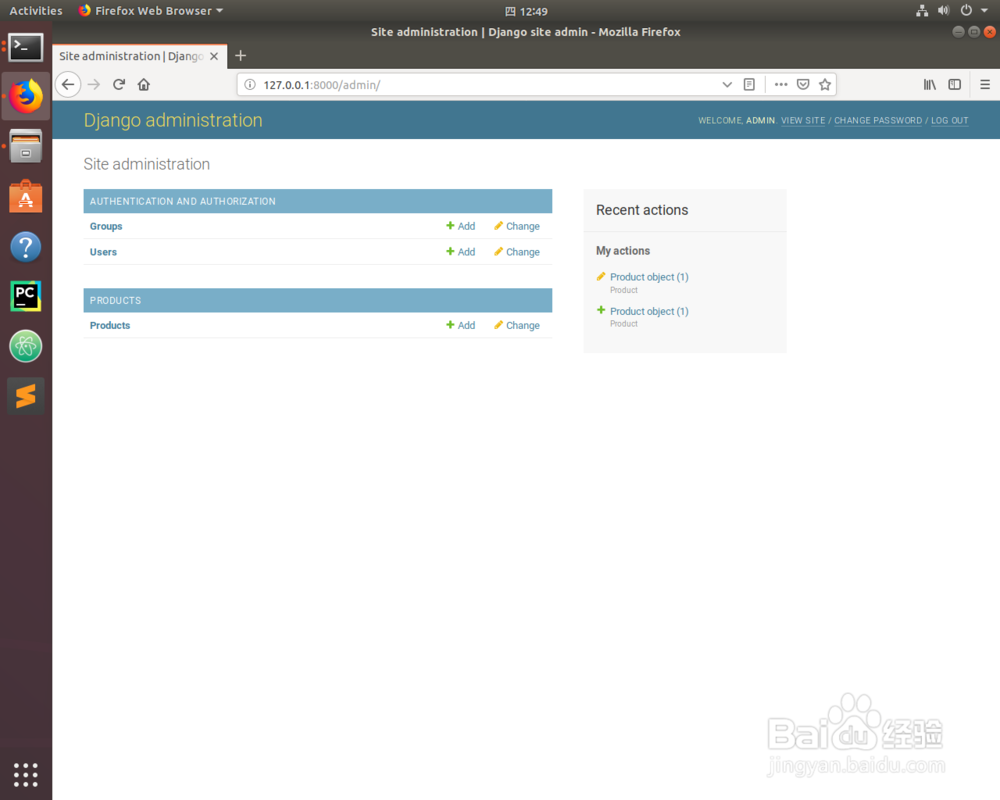Save page to Pocket

tap(803, 85)
